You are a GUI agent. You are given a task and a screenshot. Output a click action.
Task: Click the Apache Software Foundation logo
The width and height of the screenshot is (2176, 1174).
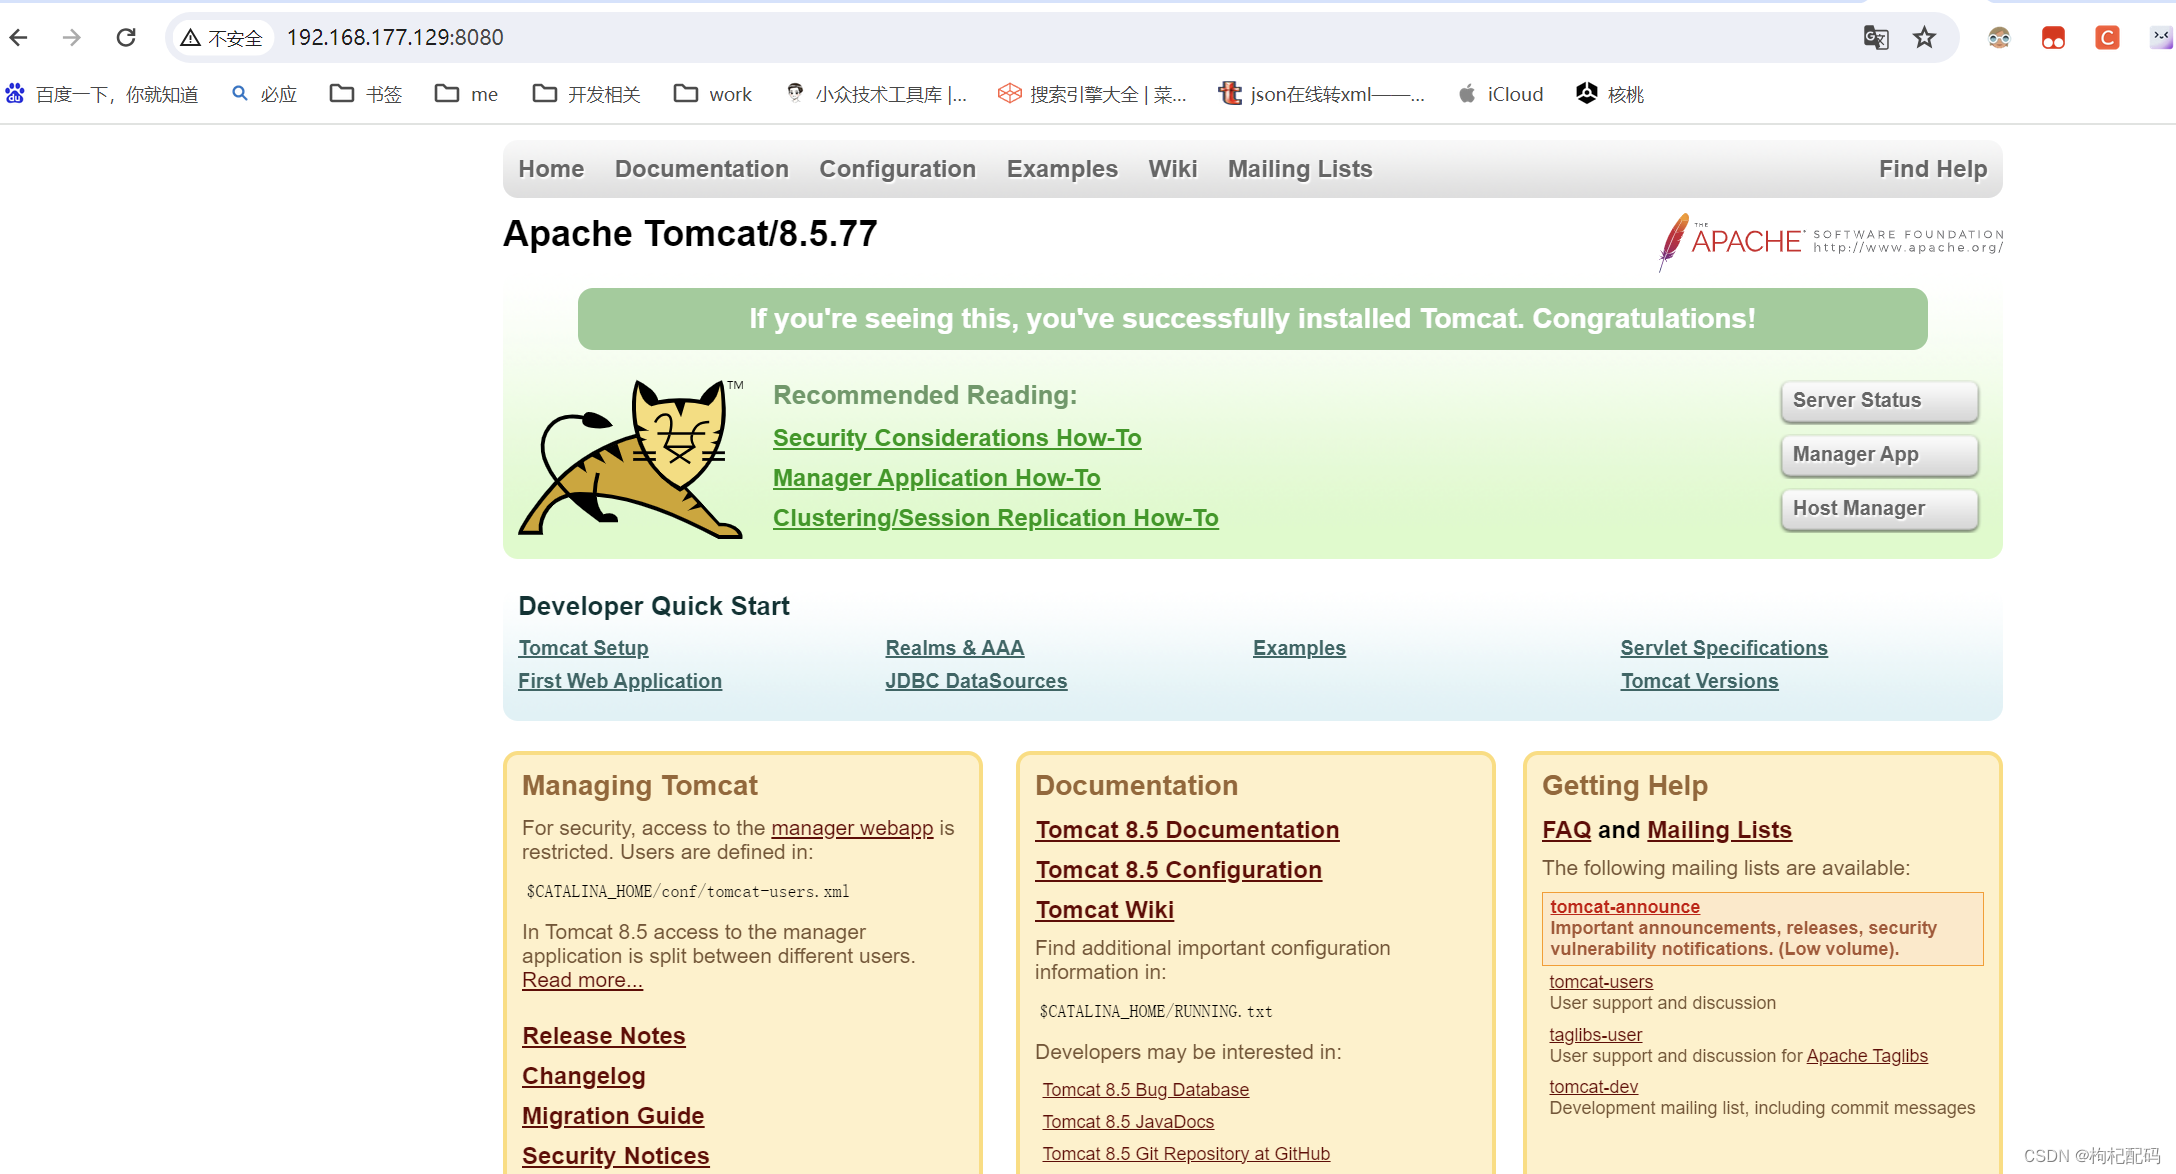click(1830, 241)
